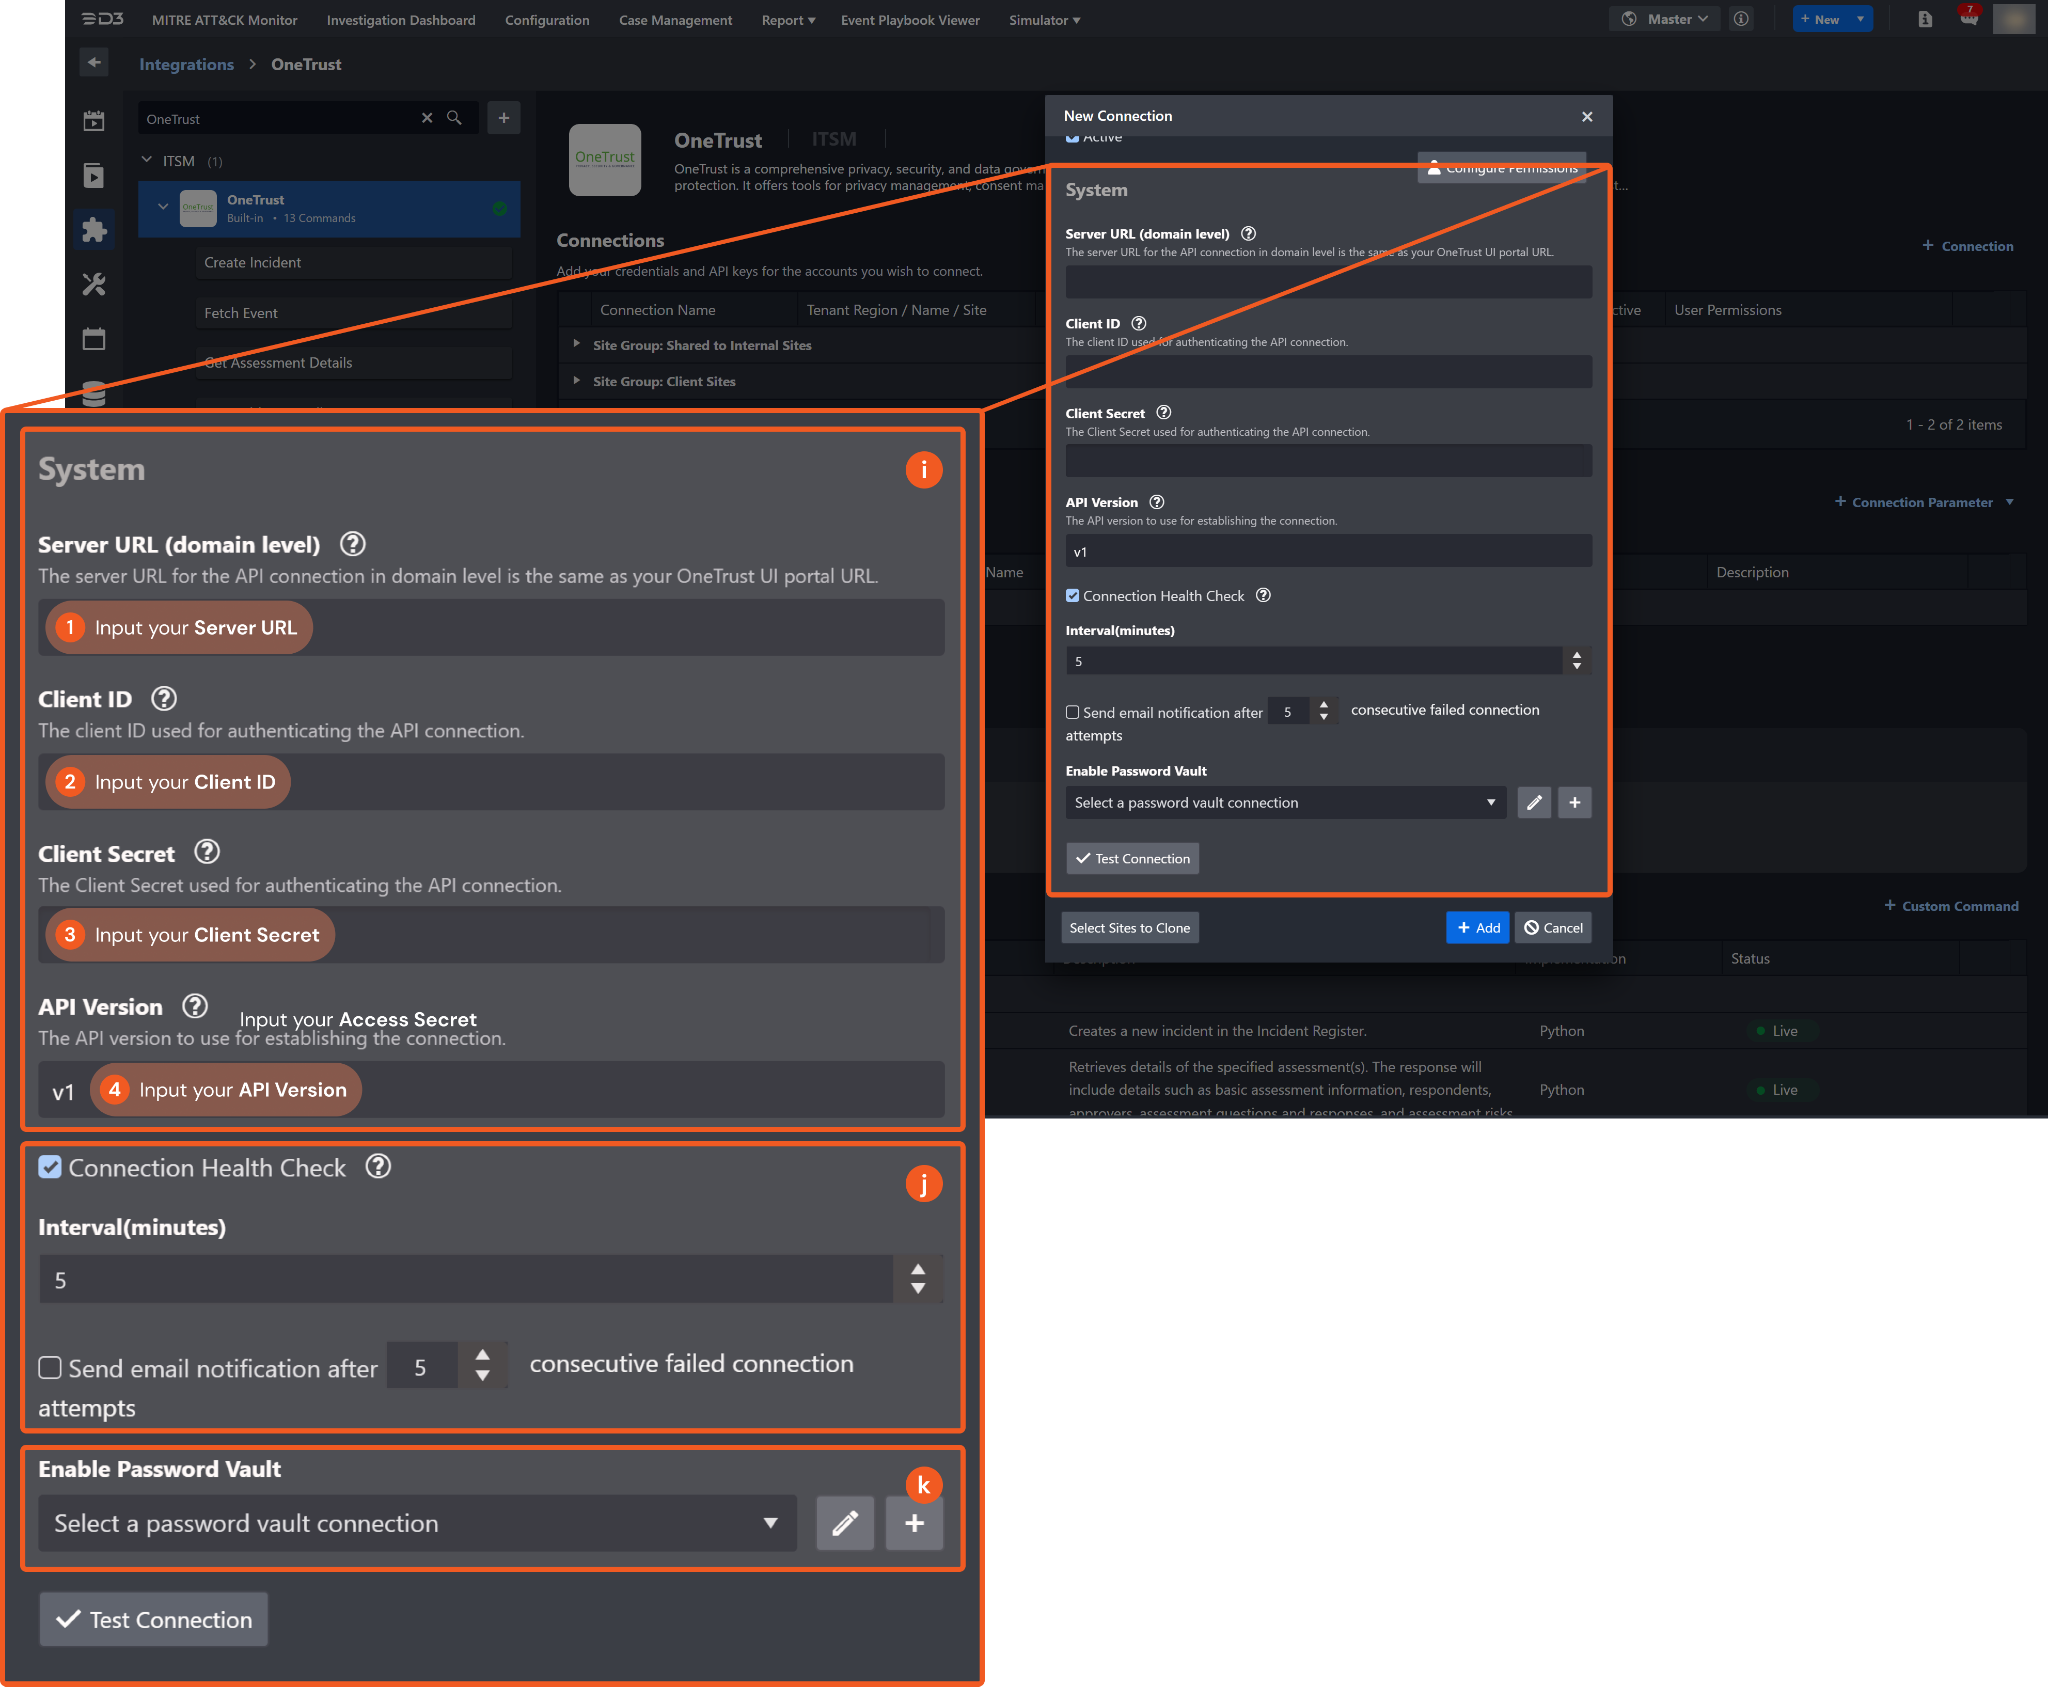
Task: Collapse the ITSM category in sidebar
Action: tap(147, 160)
